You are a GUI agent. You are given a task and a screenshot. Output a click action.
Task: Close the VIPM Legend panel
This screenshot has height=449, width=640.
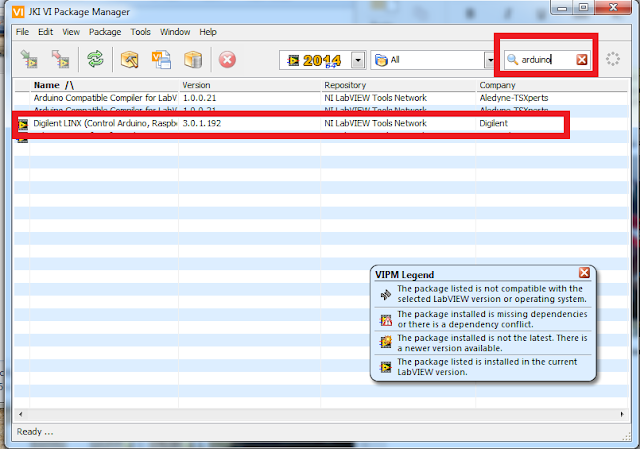point(584,273)
